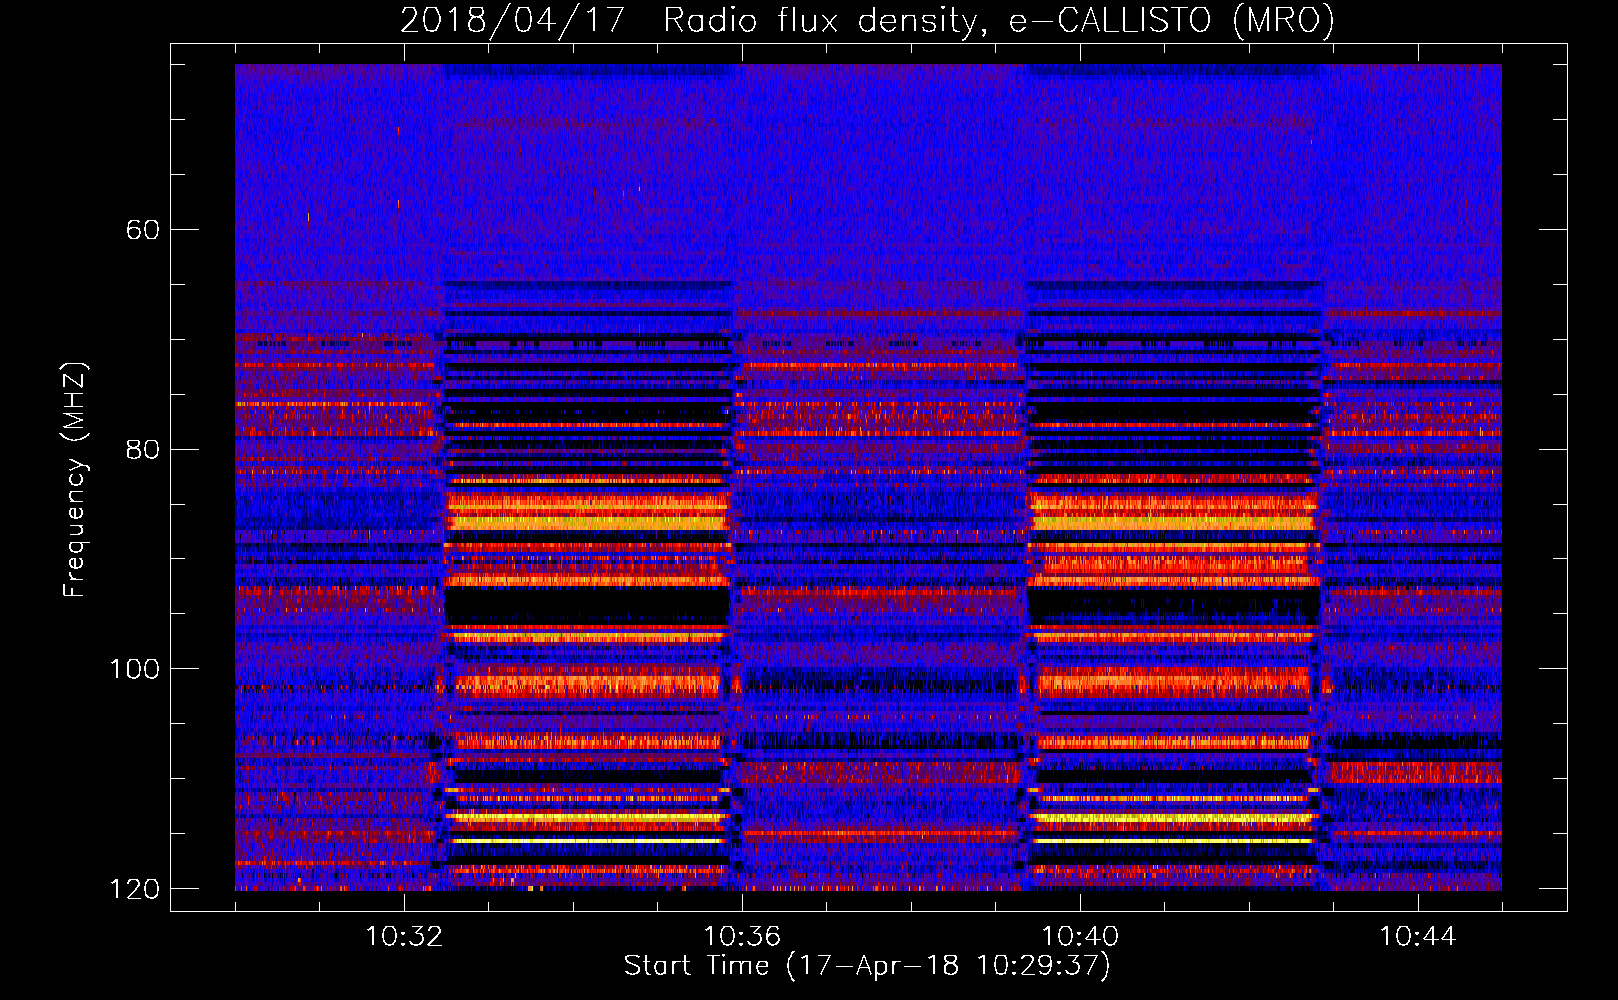Click the 10:36 time tick label
This screenshot has height=1000, width=1618.
pos(742,936)
